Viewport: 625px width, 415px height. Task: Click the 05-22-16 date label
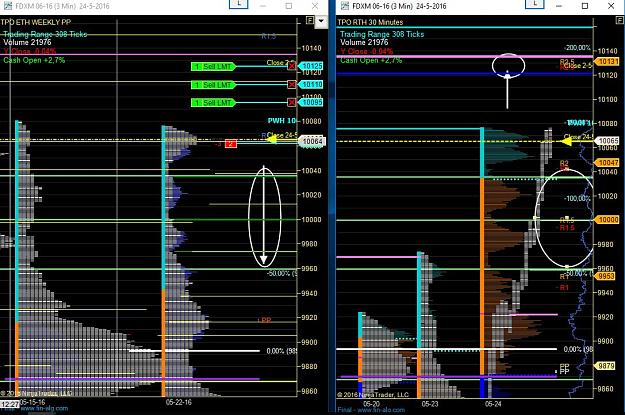pos(179,402)
